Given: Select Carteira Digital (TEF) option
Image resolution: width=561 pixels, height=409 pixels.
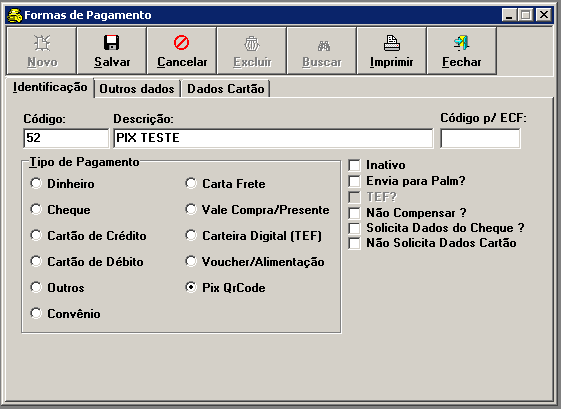Looking at the screenshot, I should 191,235.
